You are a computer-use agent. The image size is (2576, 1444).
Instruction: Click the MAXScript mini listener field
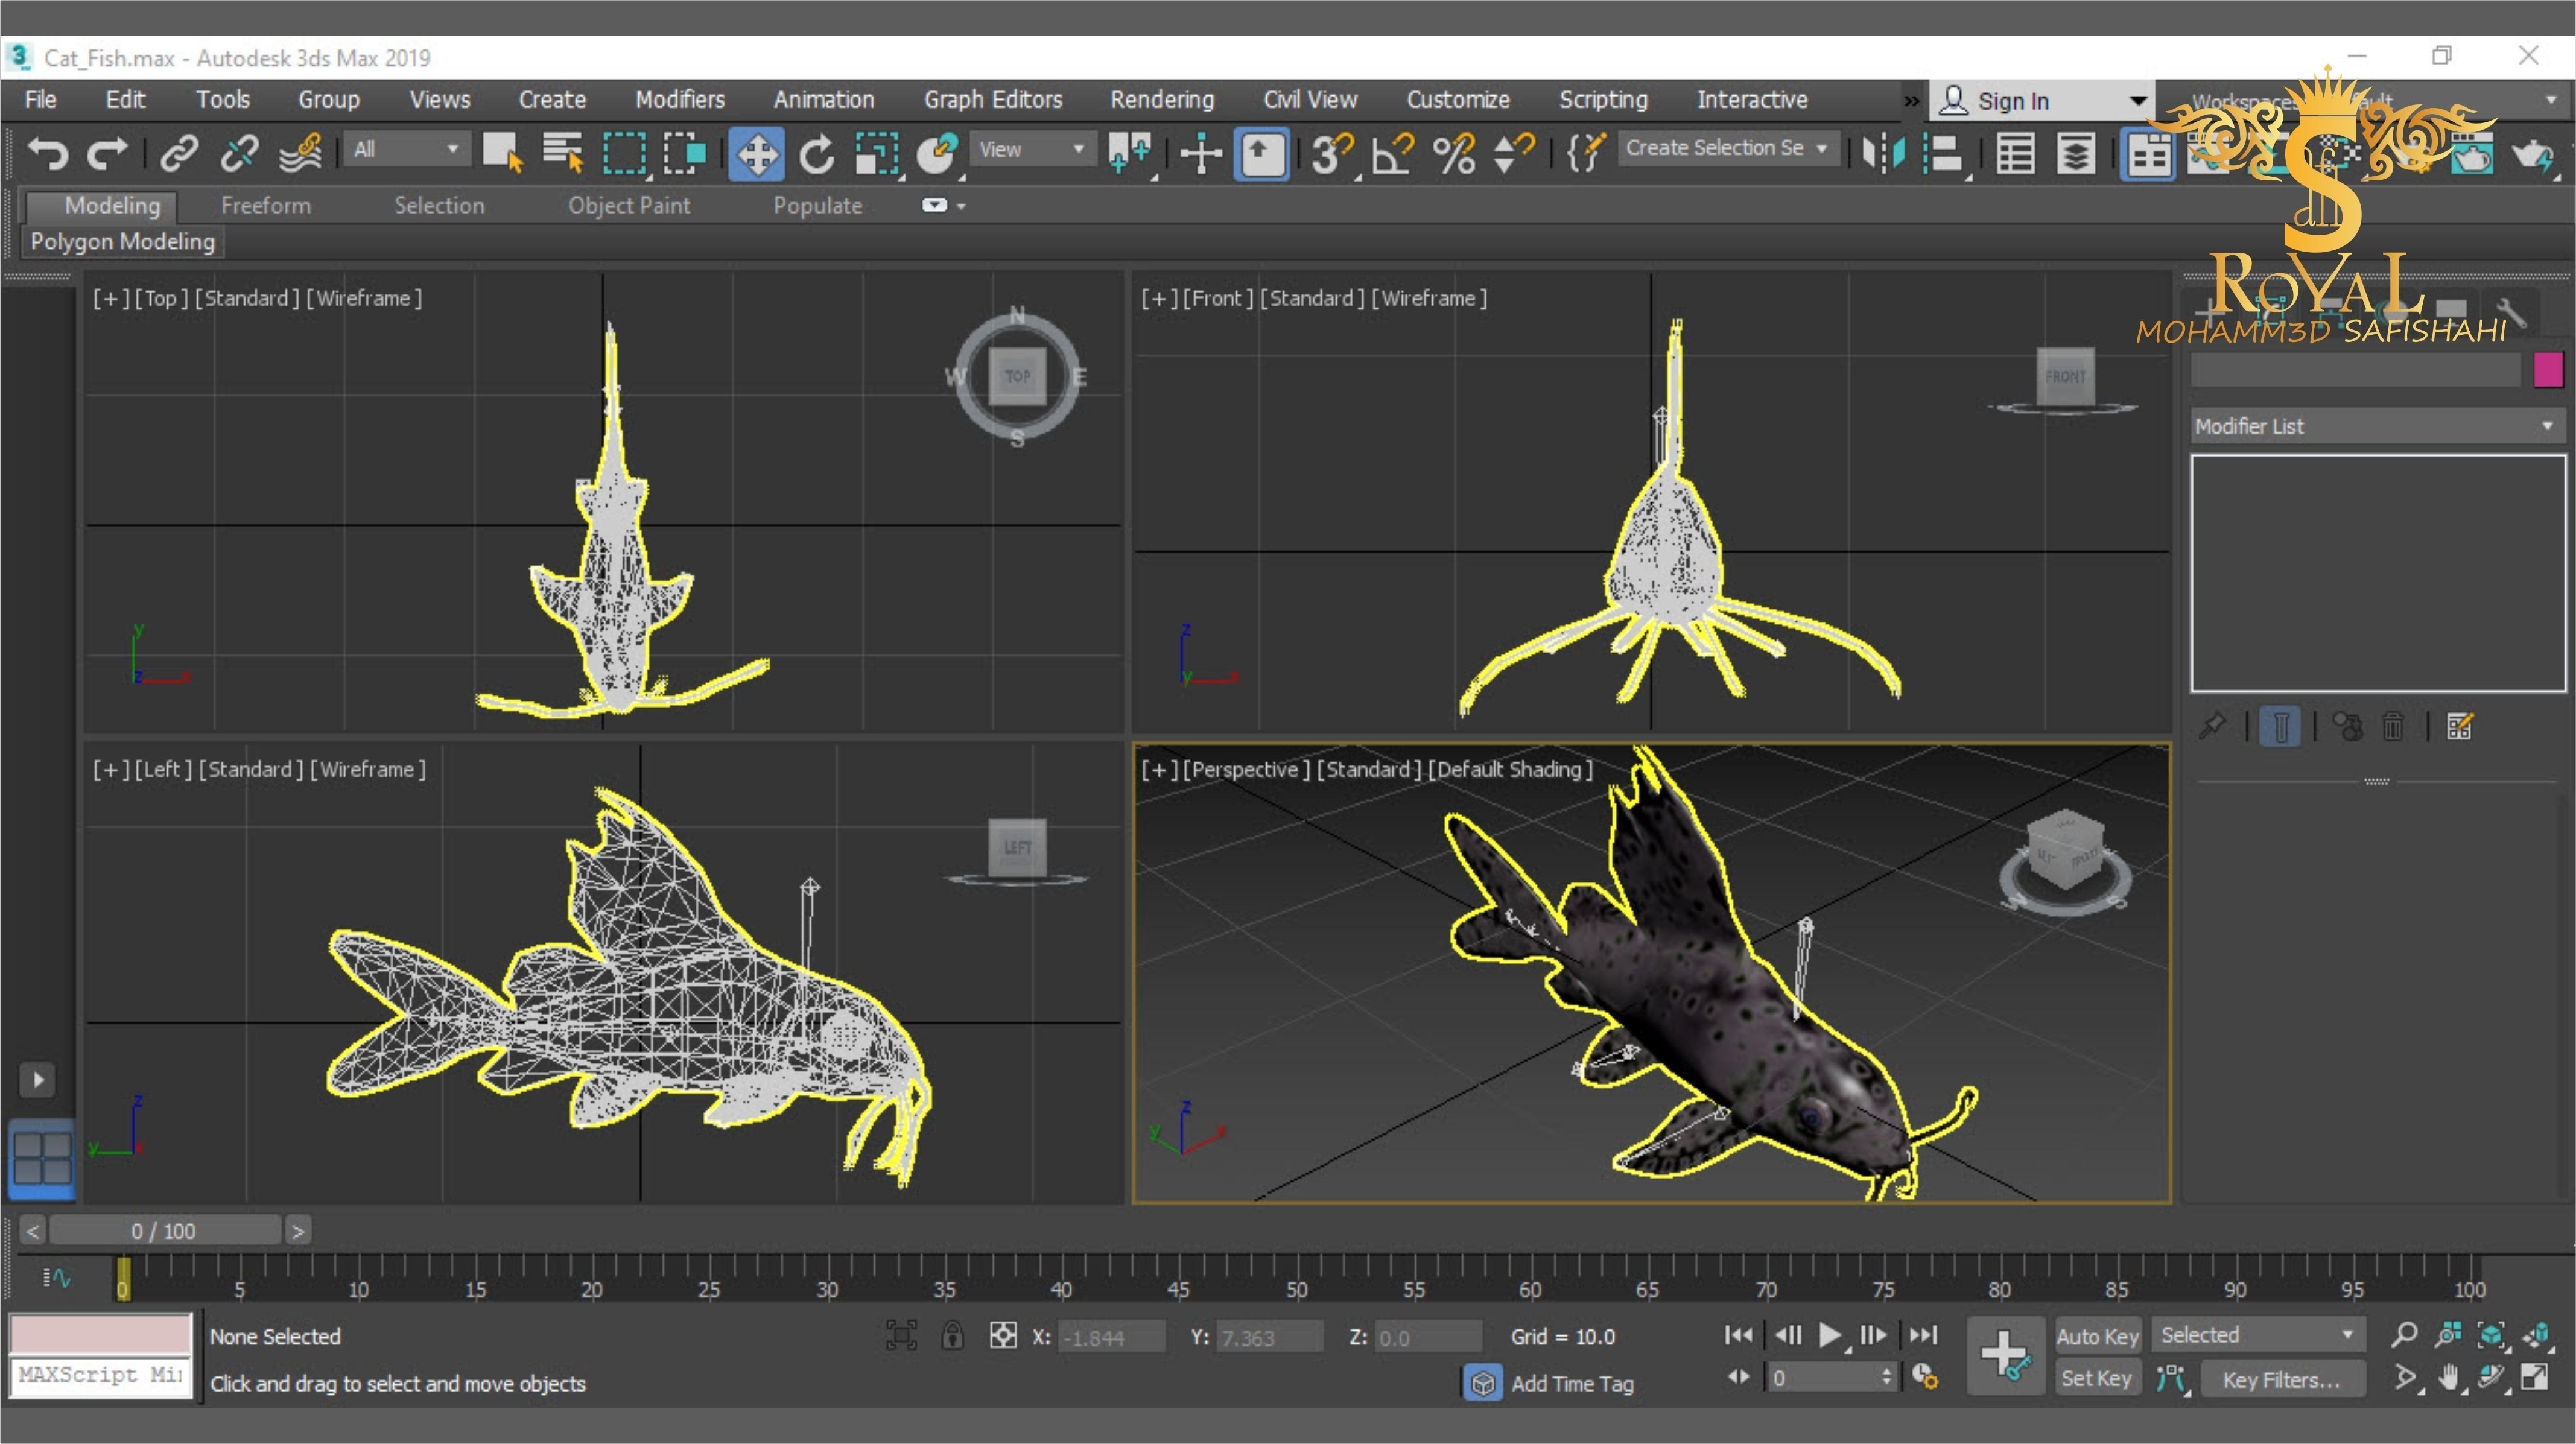pos(100,1376)
